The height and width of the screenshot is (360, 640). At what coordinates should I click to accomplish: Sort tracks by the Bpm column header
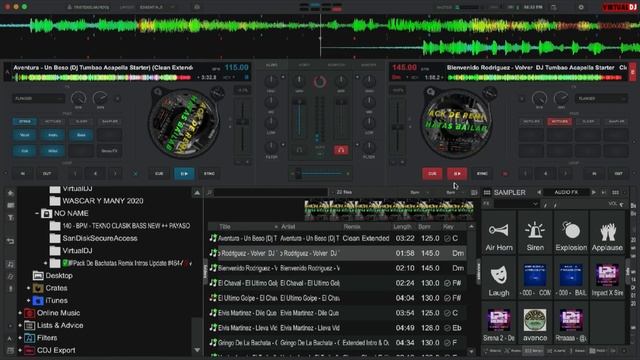click(x=424, y=227)
